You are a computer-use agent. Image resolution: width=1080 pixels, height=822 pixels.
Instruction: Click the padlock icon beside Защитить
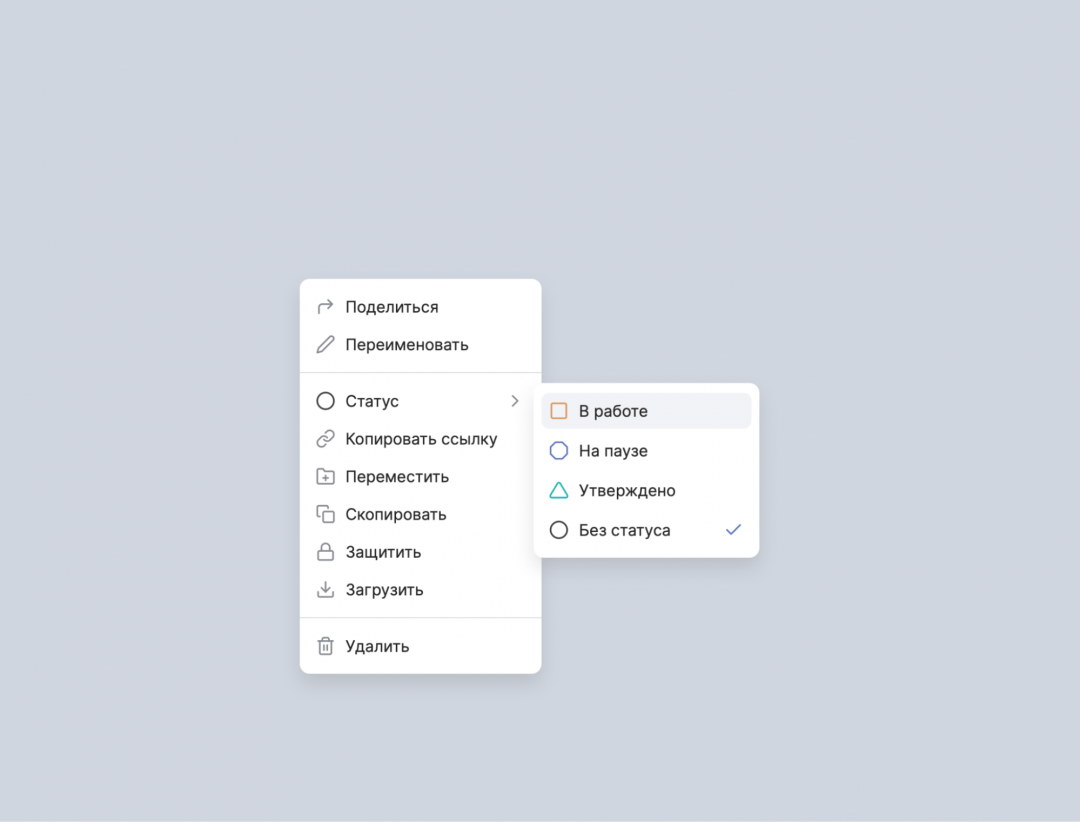click(x=325, y=552)
